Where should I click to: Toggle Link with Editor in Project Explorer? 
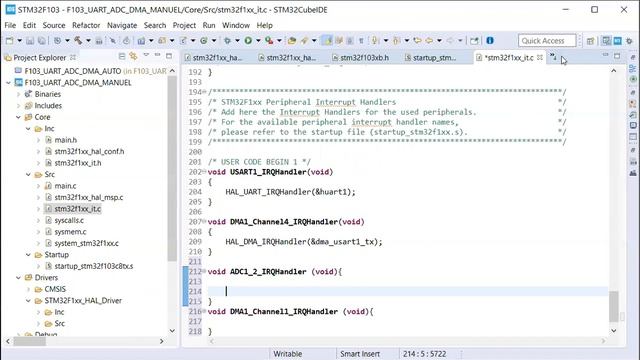click(x=133, y=56)
